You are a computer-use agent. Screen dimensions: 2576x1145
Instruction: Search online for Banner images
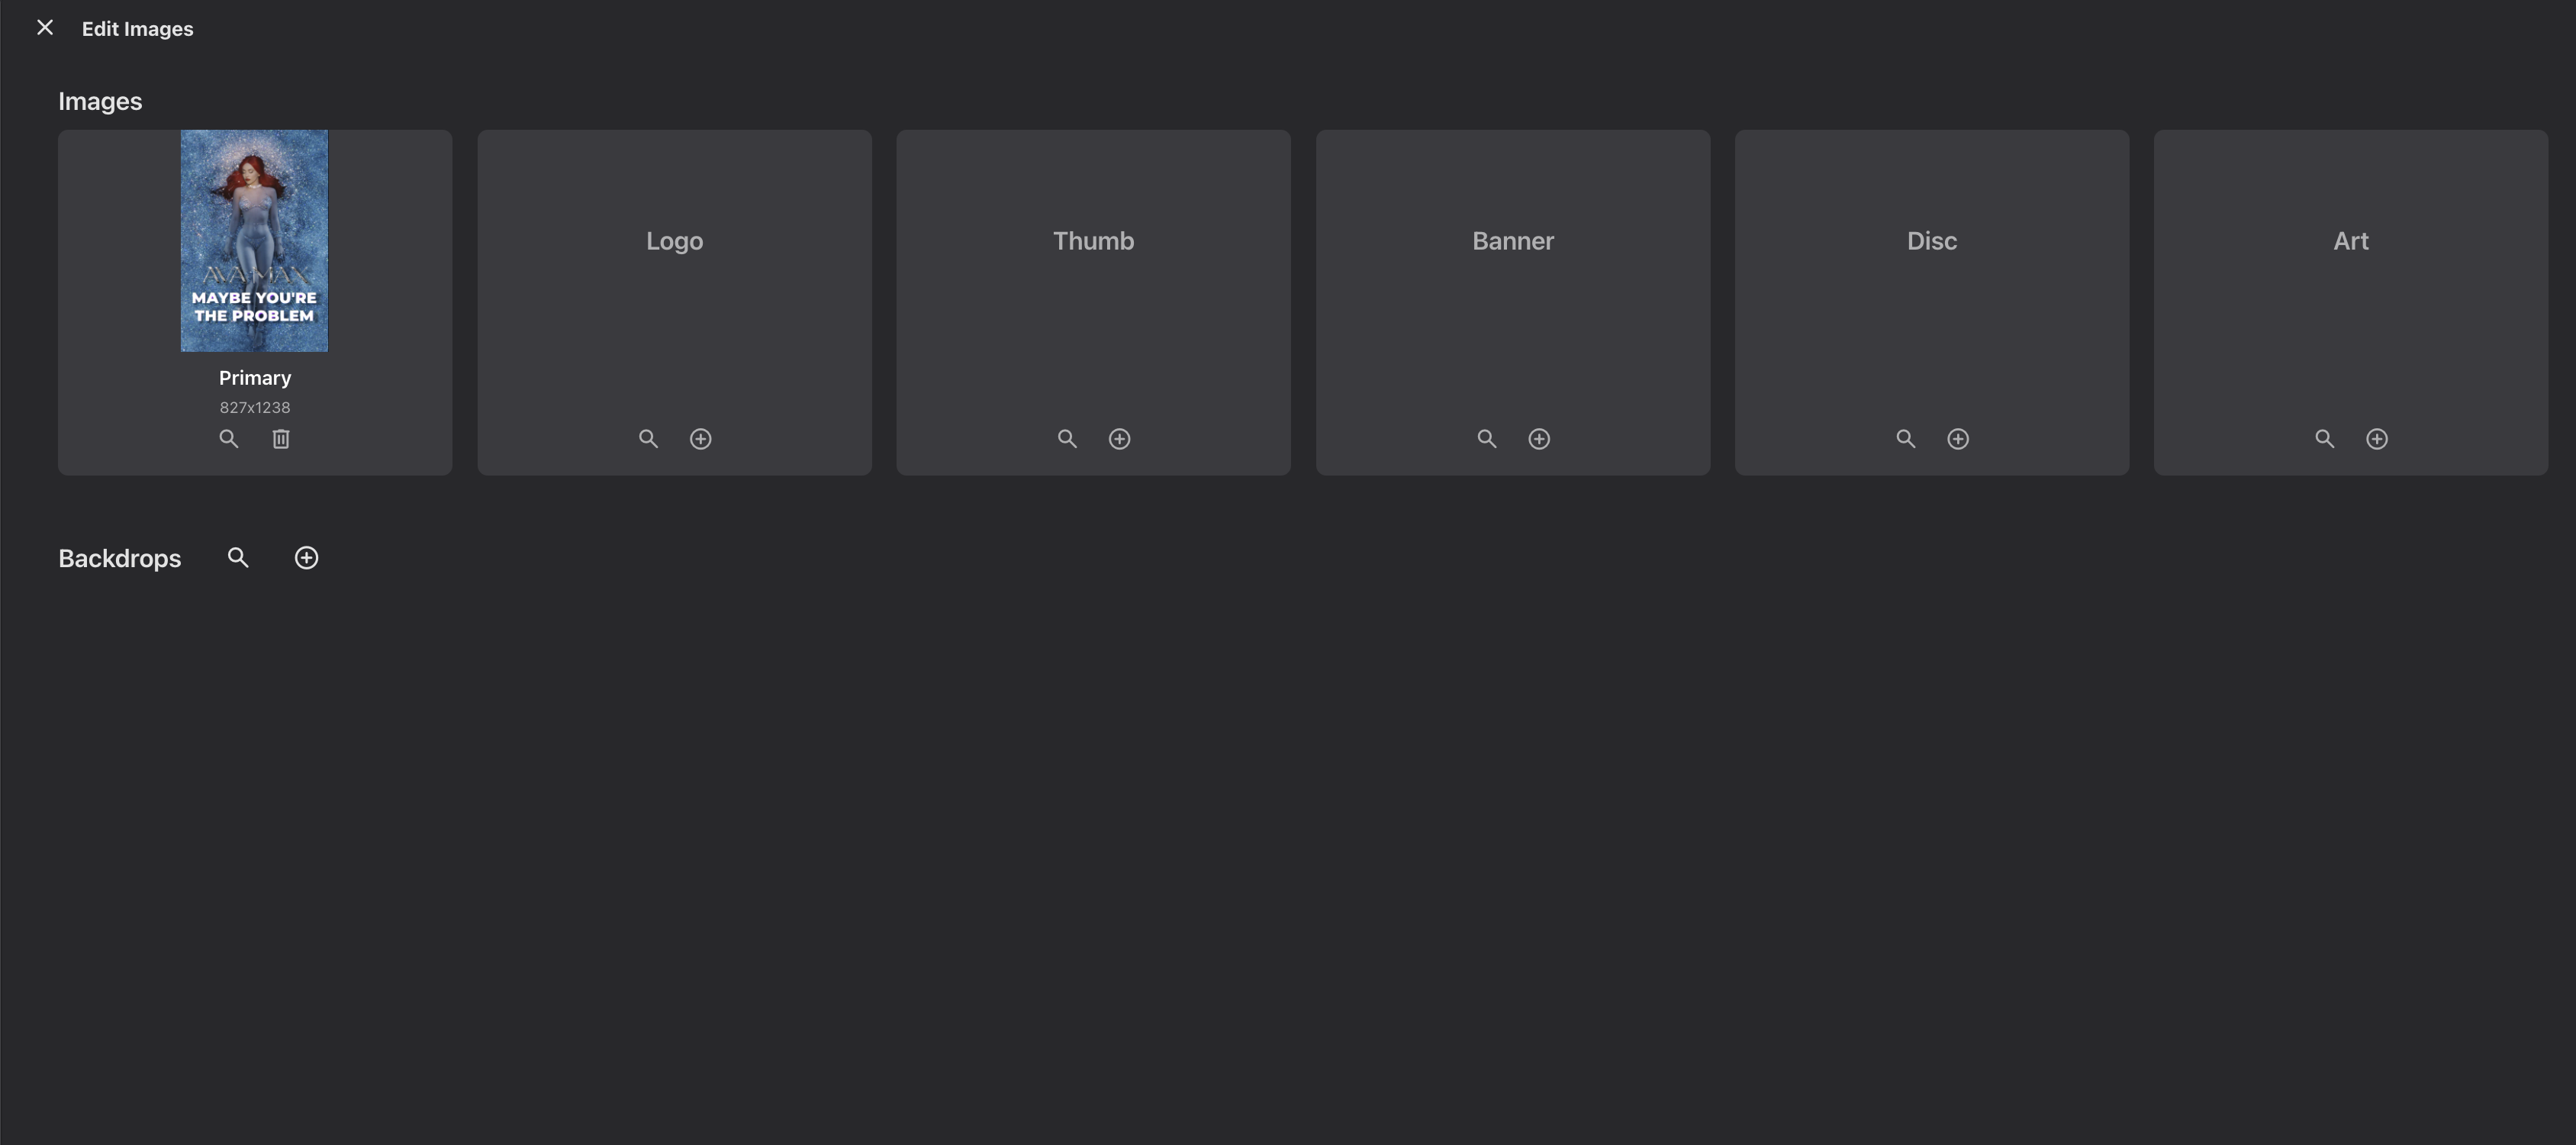point(1487,439)
